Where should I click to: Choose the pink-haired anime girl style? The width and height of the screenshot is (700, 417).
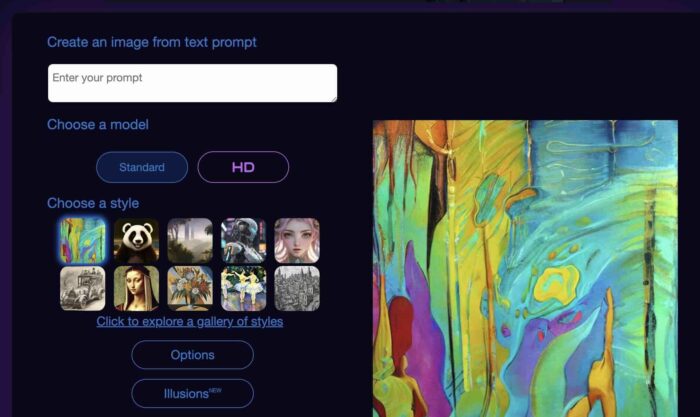click(297, 240)
